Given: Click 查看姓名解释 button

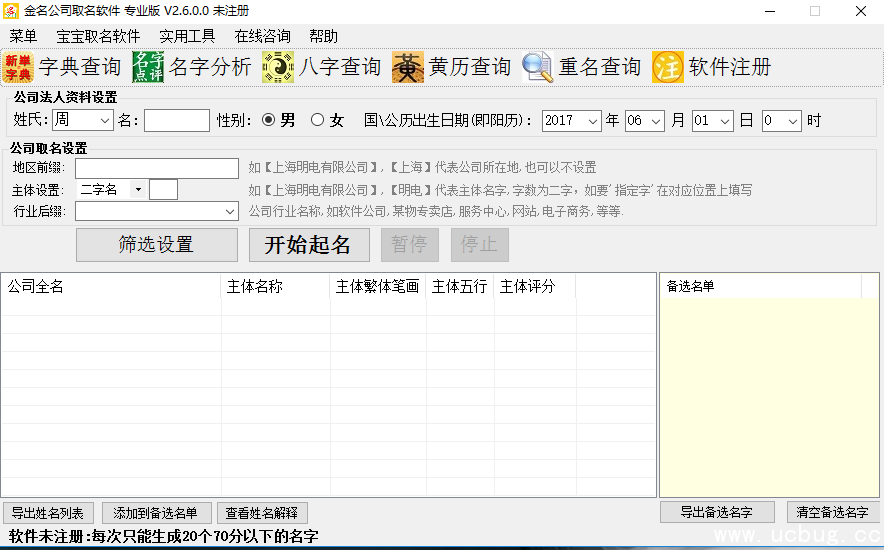Looking at the screenshot, I should click(262, 513).
